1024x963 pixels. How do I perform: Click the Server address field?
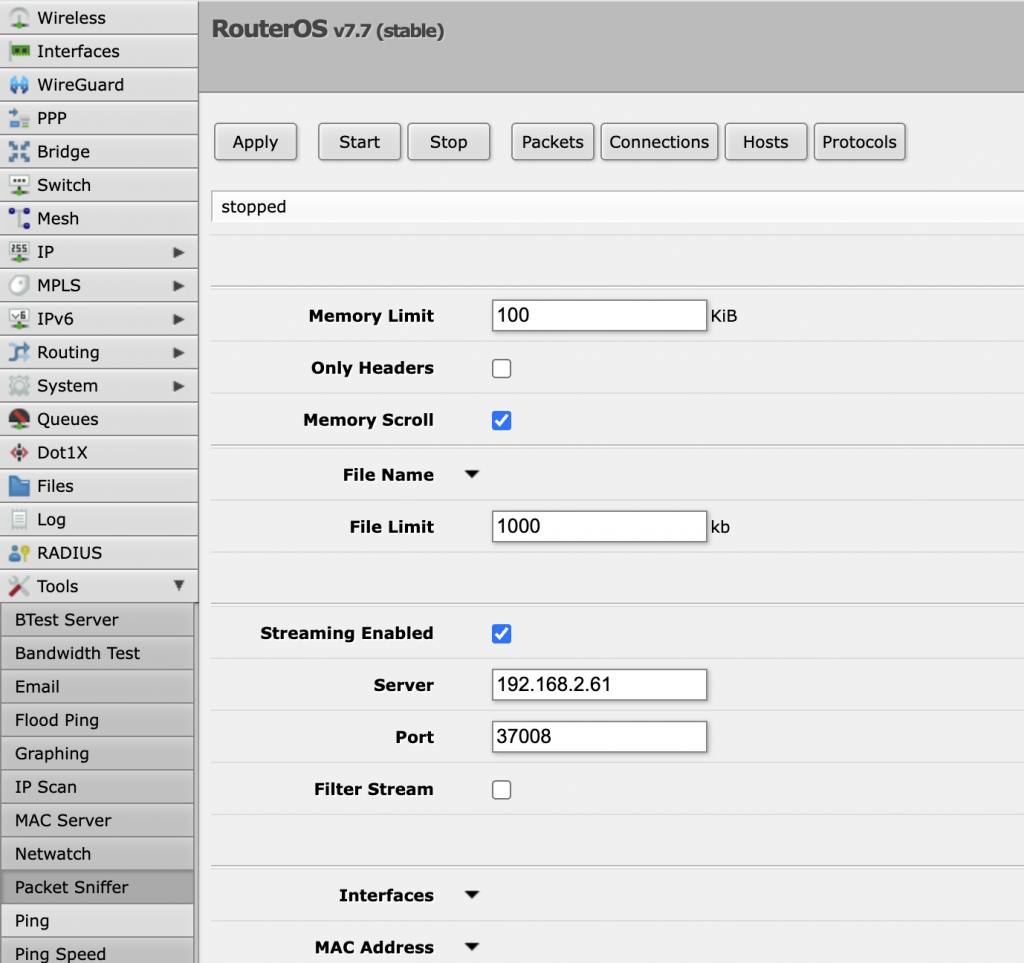tap(599, 685)
